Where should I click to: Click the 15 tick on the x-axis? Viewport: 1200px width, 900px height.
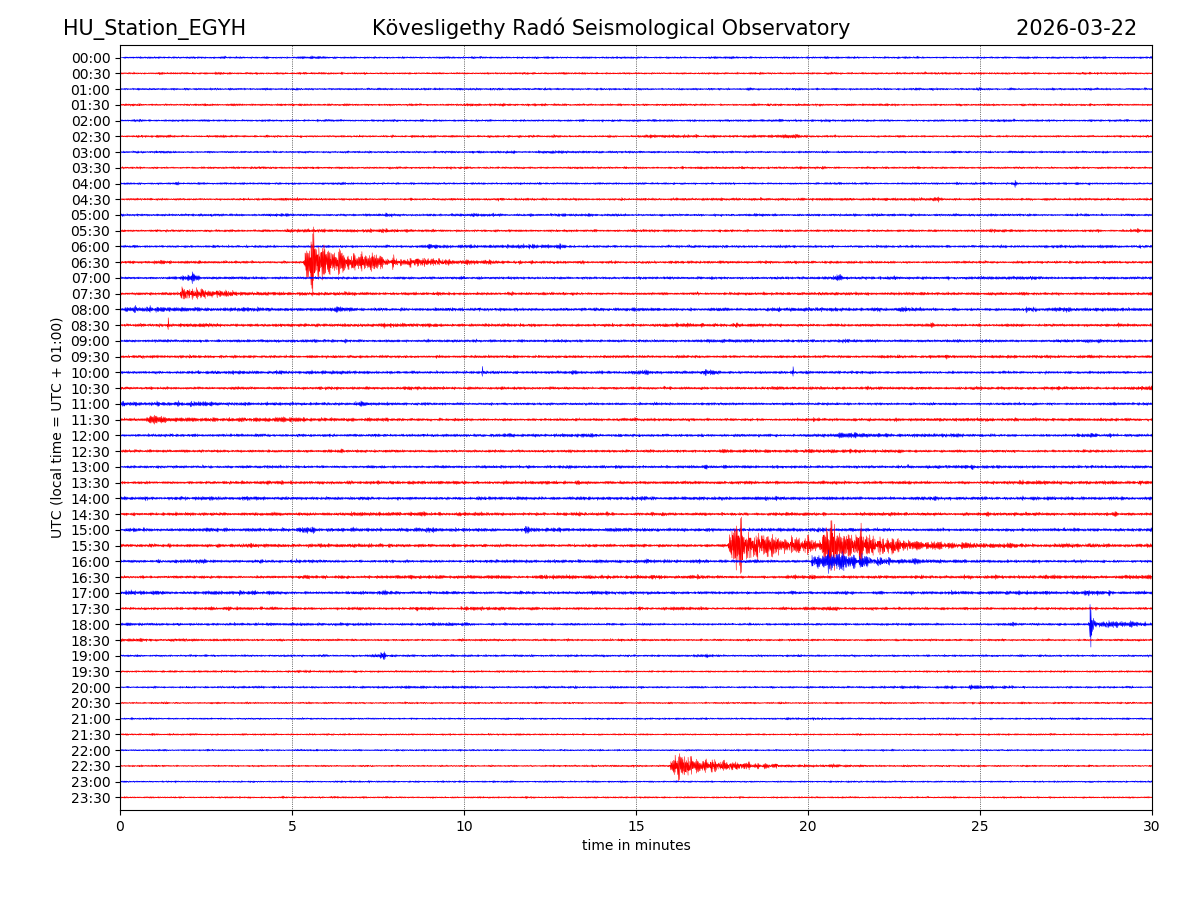[636, 827]
